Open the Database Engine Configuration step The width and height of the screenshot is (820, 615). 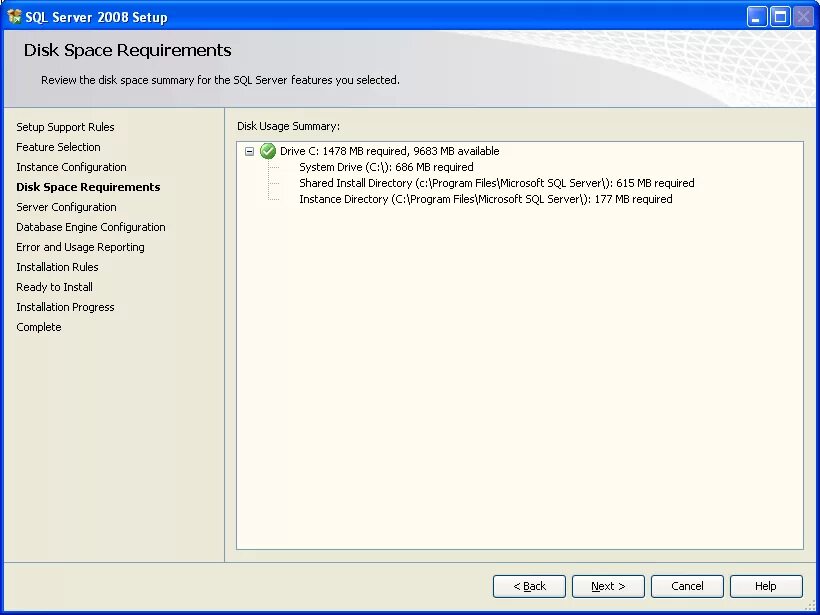click(91, 227)
